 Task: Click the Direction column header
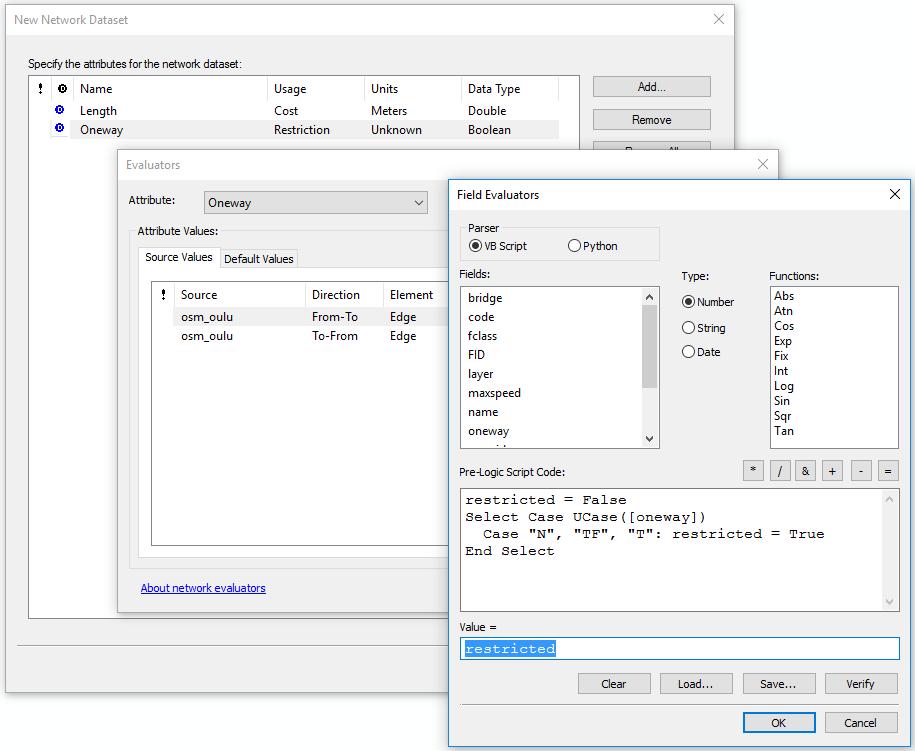tap(344, 295)
